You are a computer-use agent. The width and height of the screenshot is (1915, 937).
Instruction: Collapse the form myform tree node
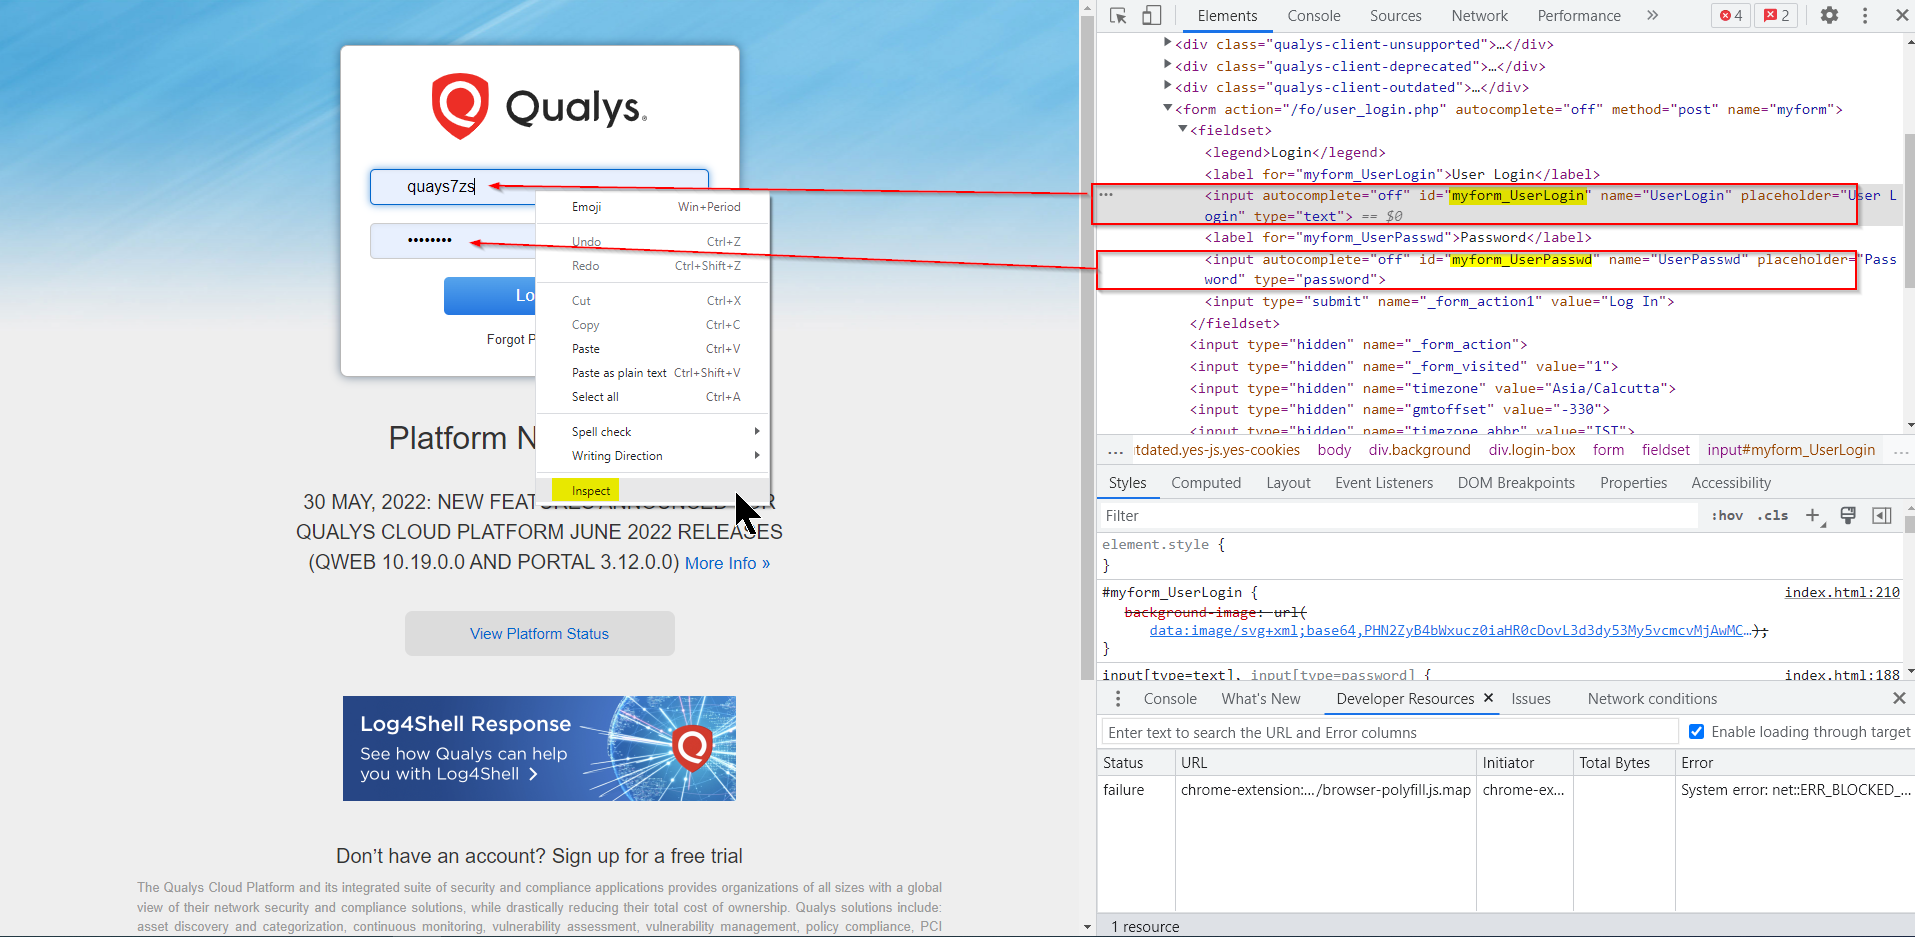[x=1167, y=108]
